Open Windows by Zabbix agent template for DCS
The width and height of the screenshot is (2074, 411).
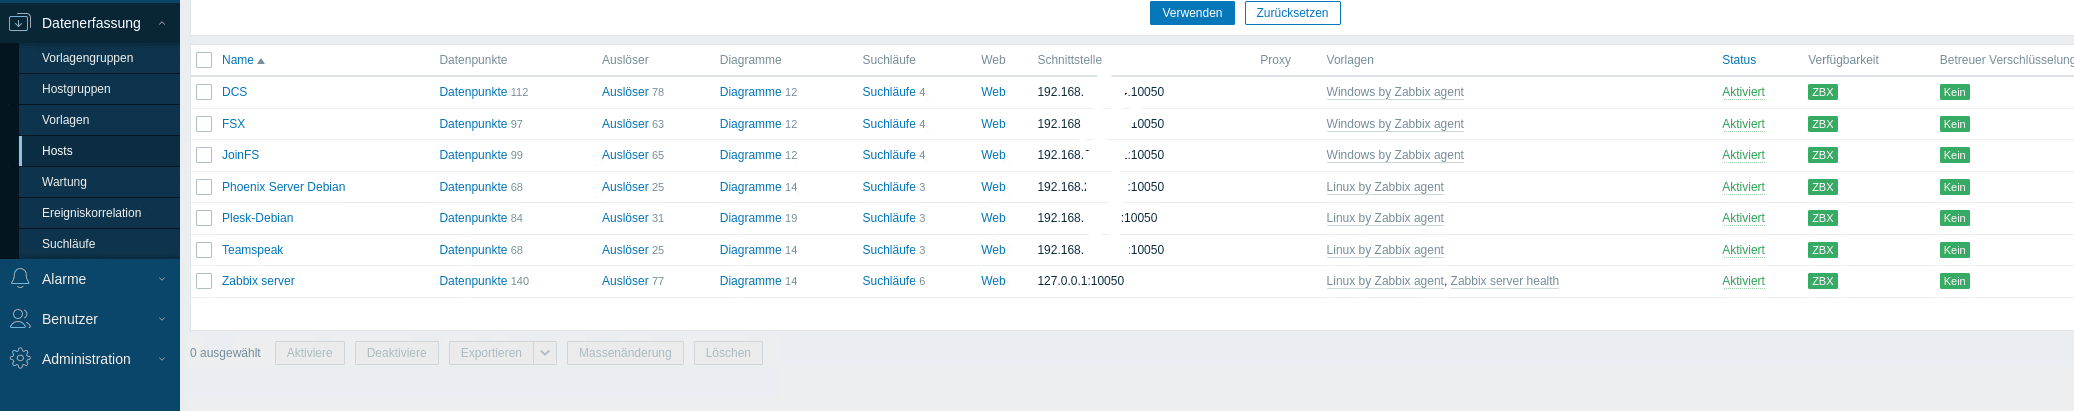tap(1395, 92)
